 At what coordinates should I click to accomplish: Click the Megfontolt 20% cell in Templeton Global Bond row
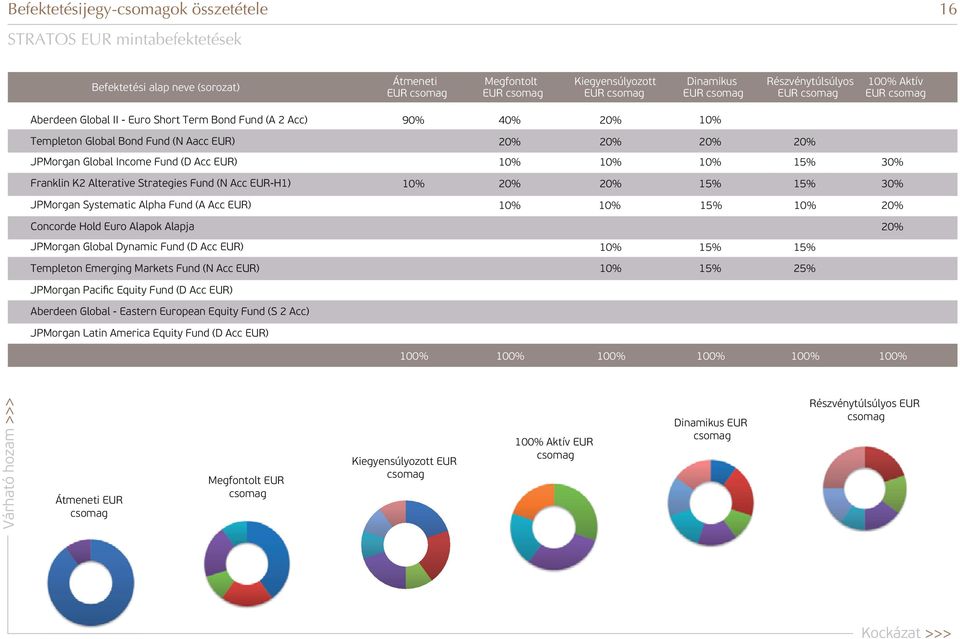(509, 141)
